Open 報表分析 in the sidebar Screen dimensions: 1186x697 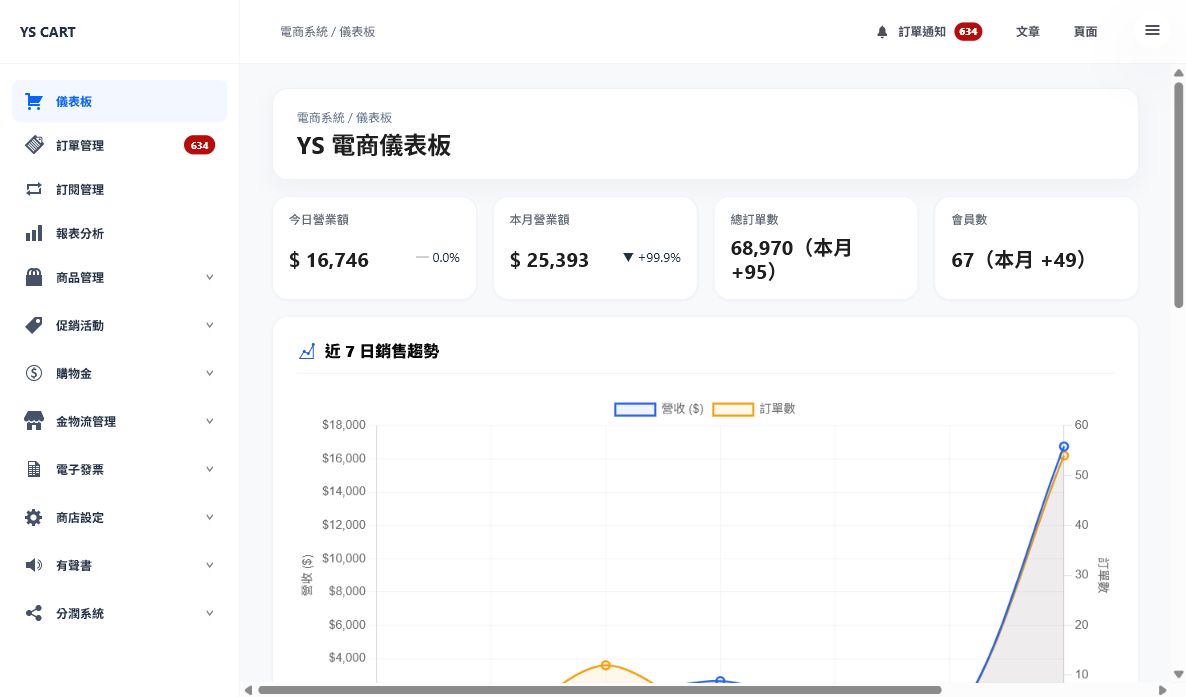pos(120,233)
